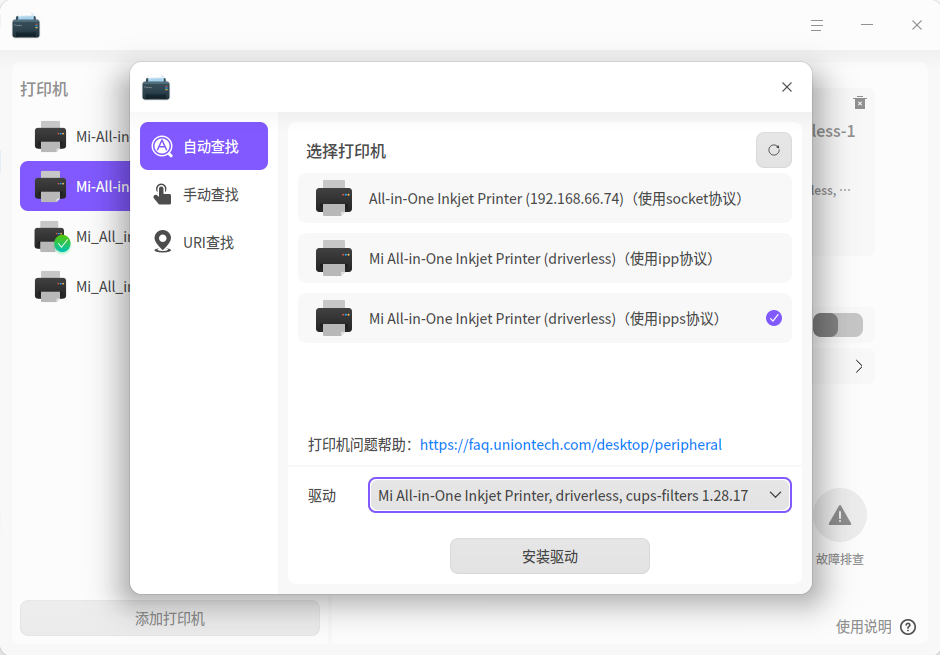This screenshot has width=940, height=655.
Task: Choose the ipp protocol Mi printer
Action: (x=544, y=258)
